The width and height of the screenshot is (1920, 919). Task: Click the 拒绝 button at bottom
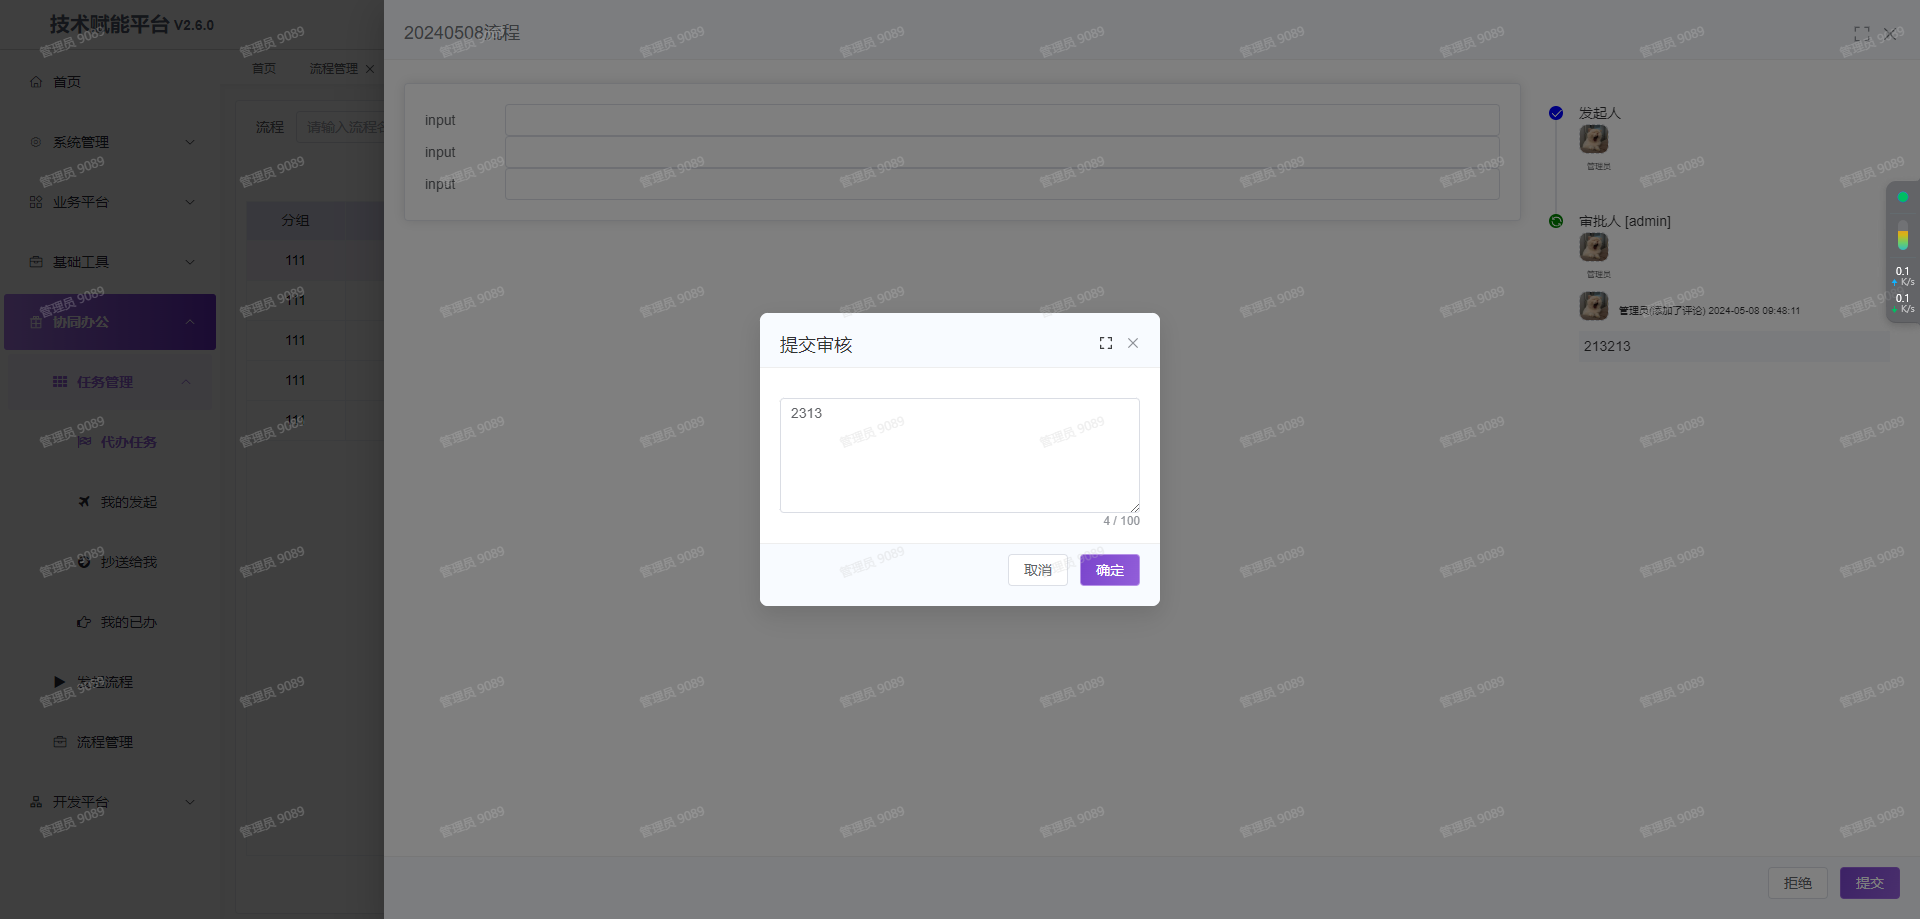pos(1798,883)
